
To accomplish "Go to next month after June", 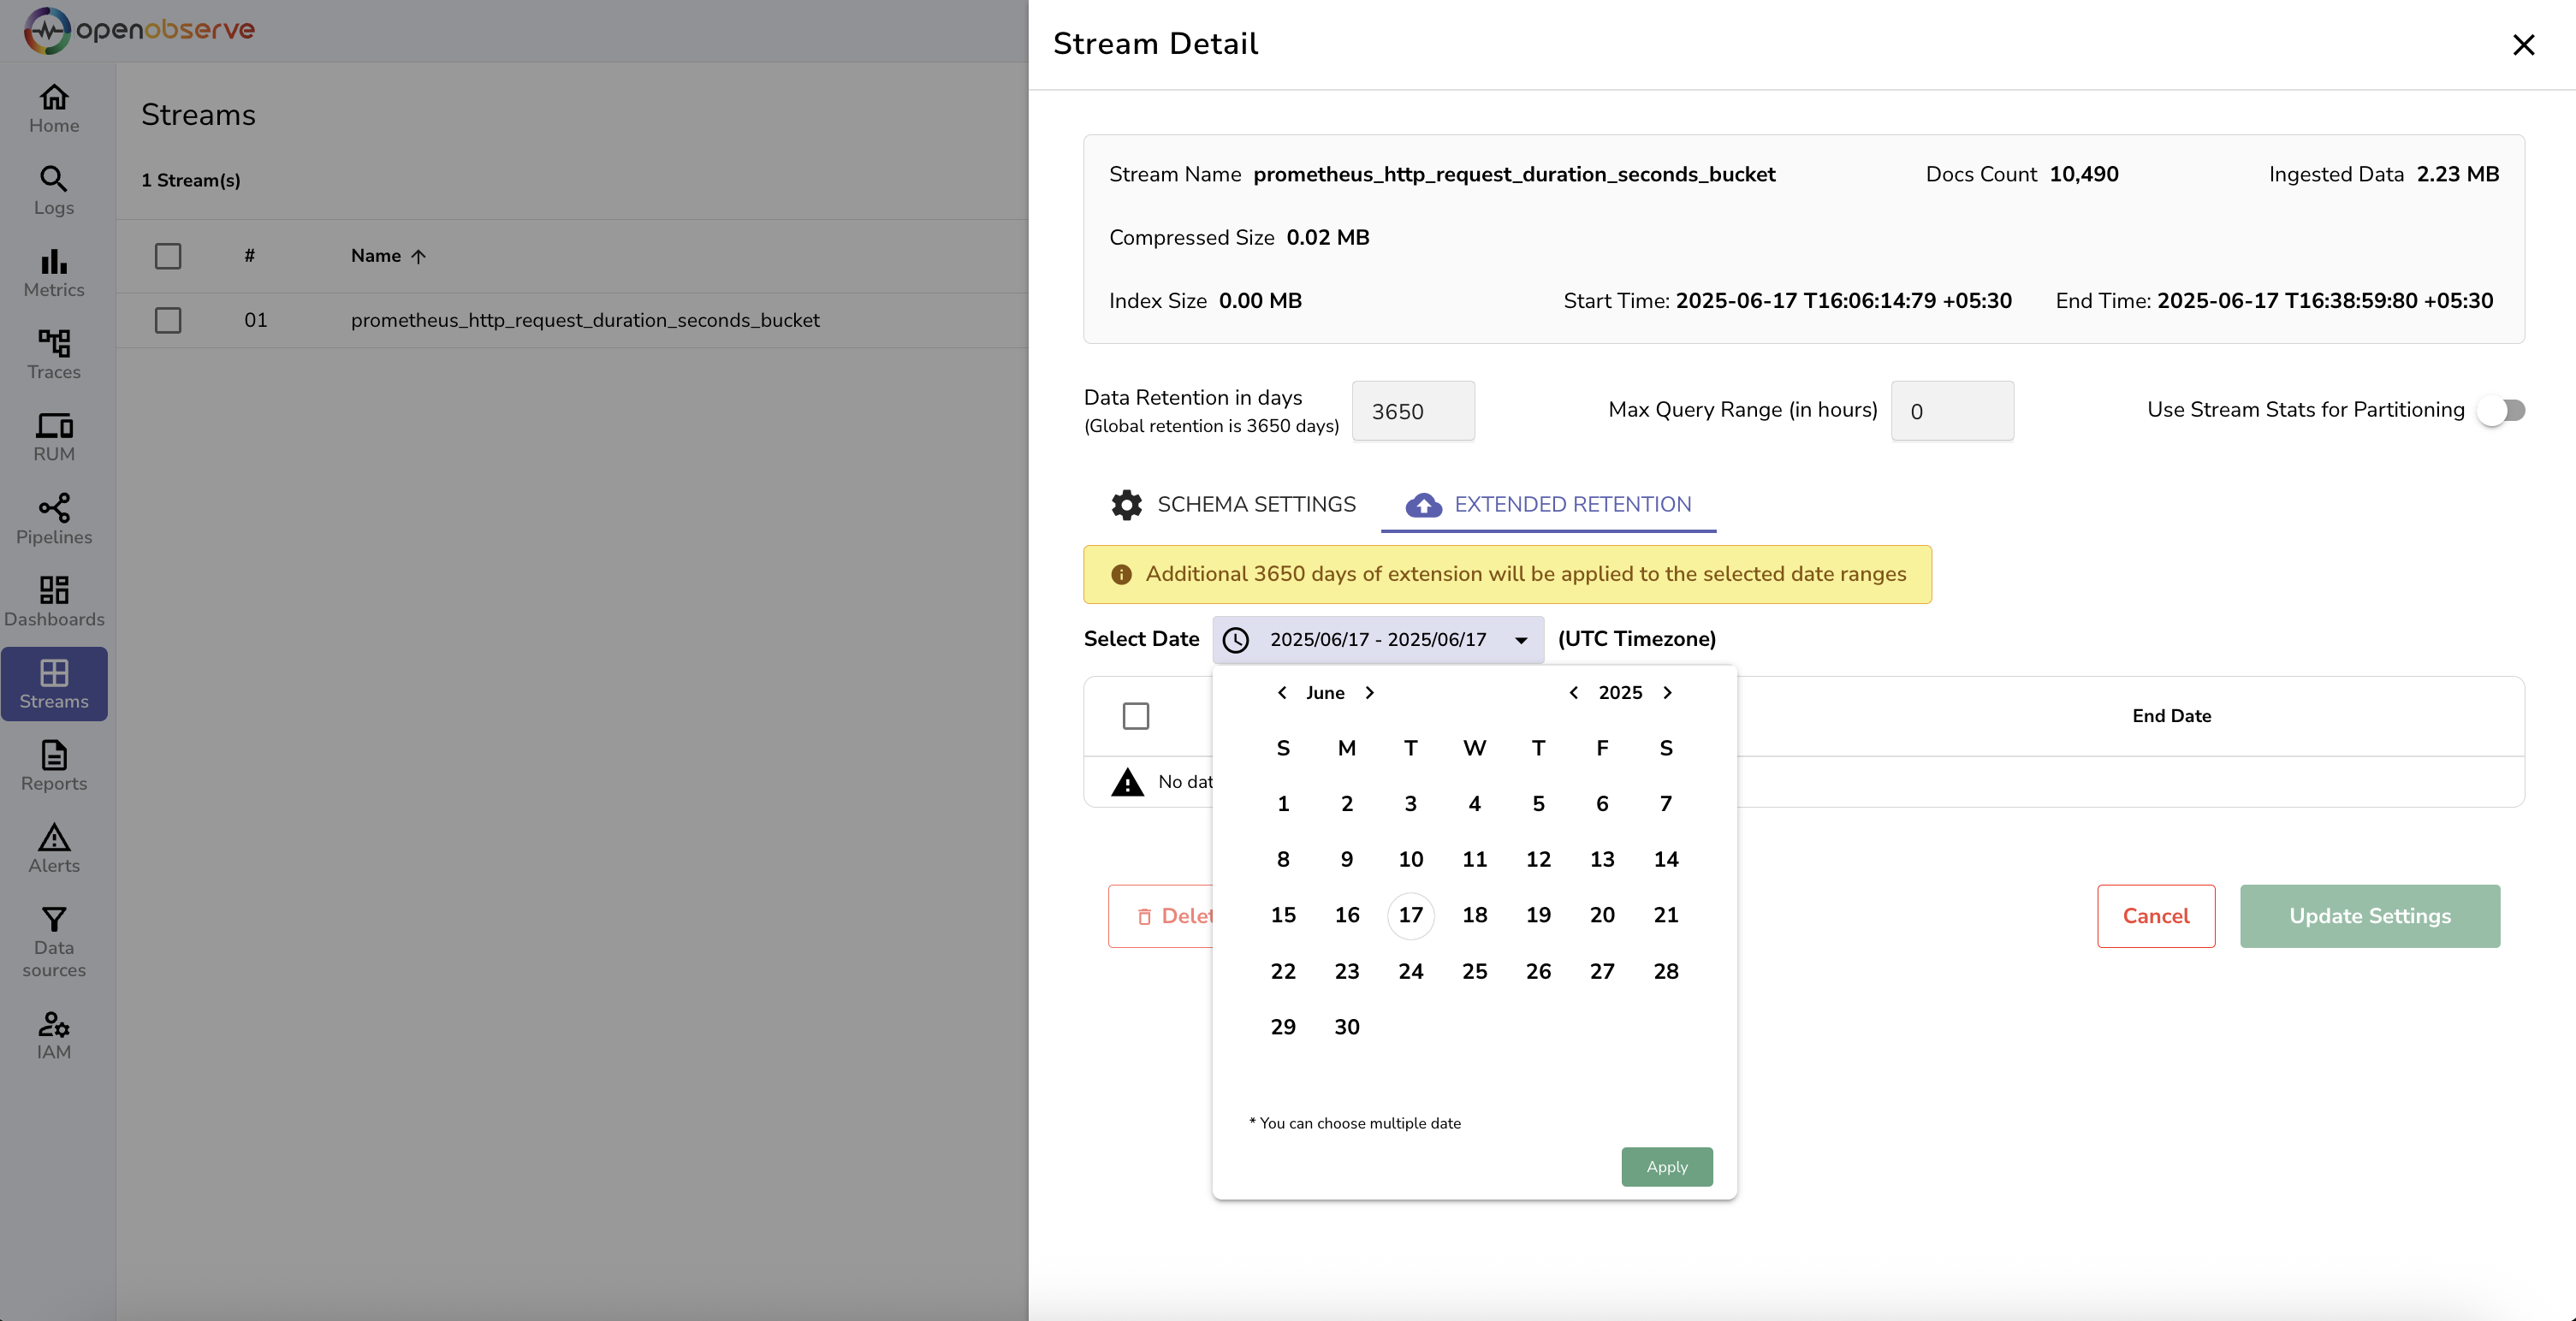I will click(x=1370, y=693).
